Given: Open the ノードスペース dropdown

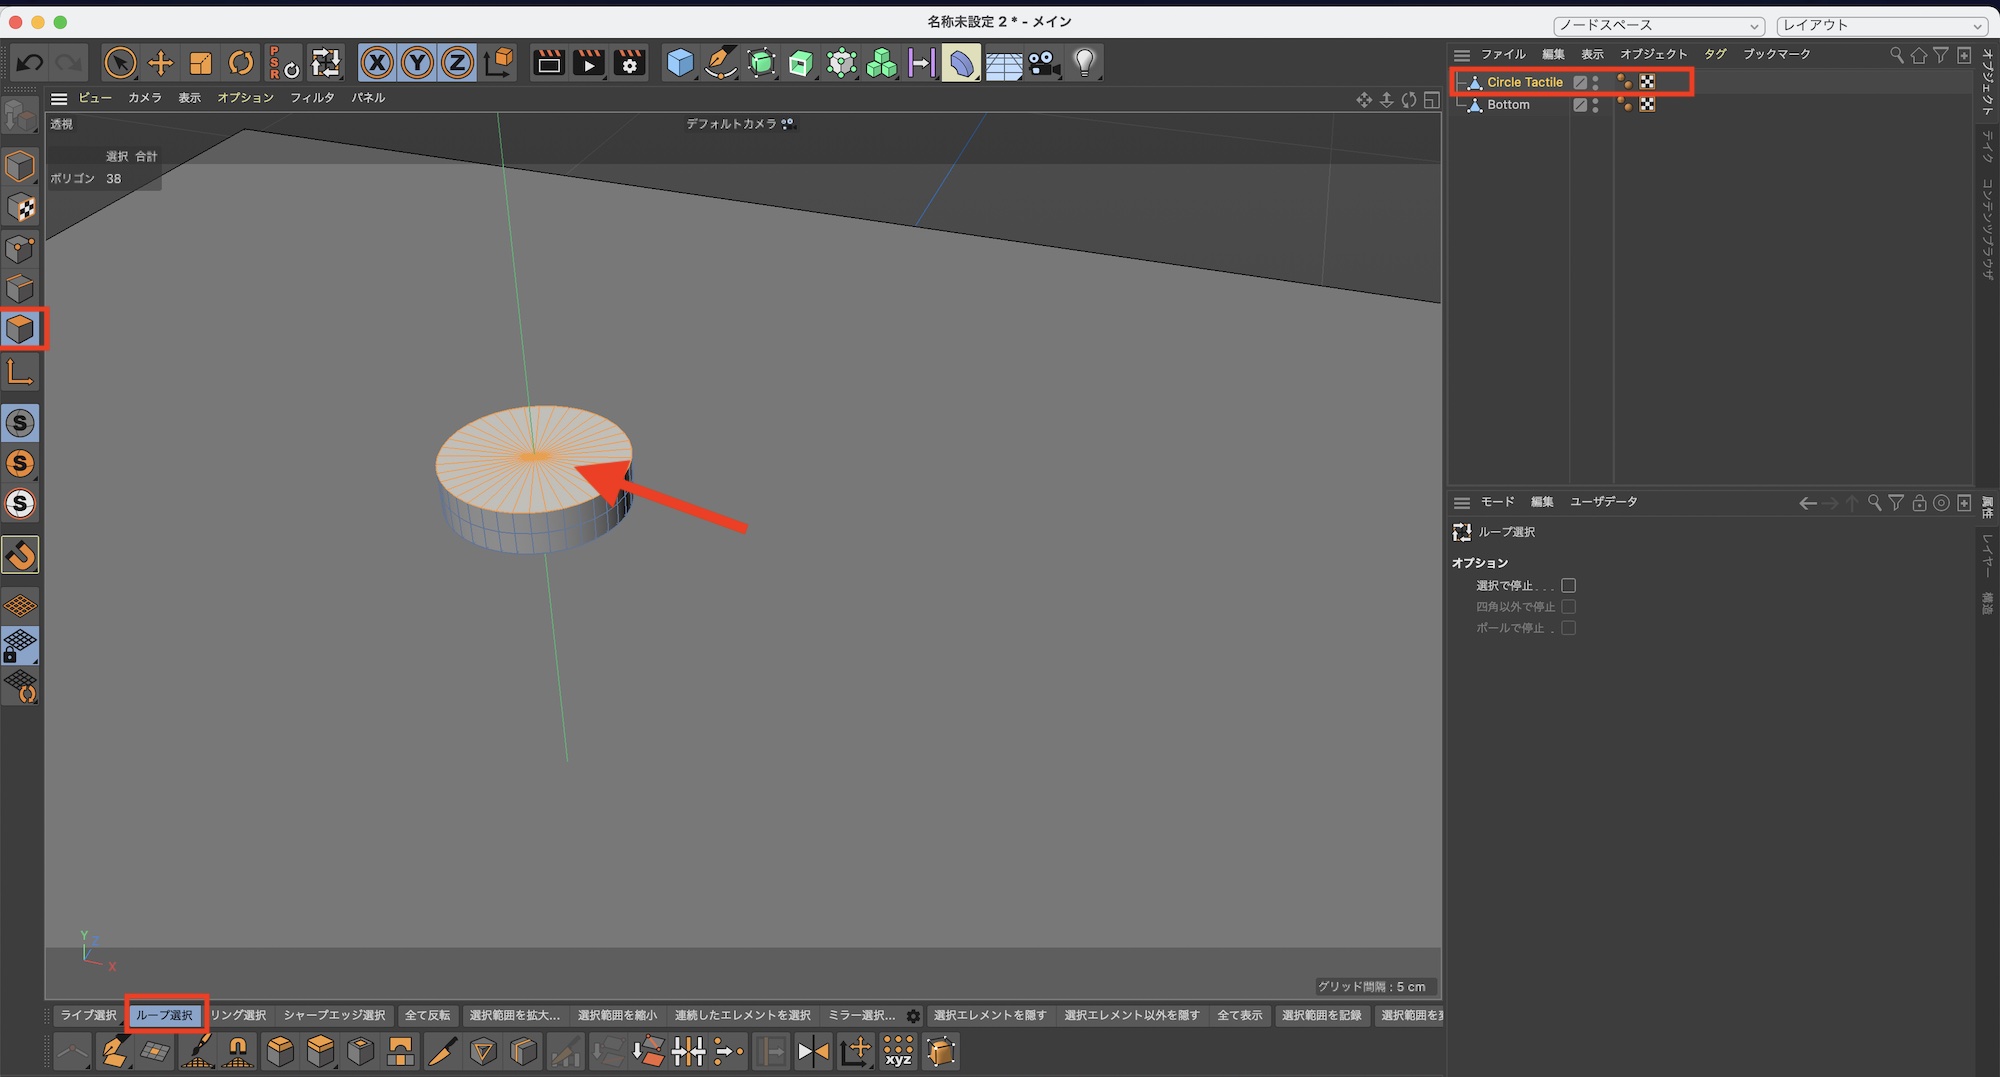Looking at the screenshot, I should click(x=1658, y=25).
